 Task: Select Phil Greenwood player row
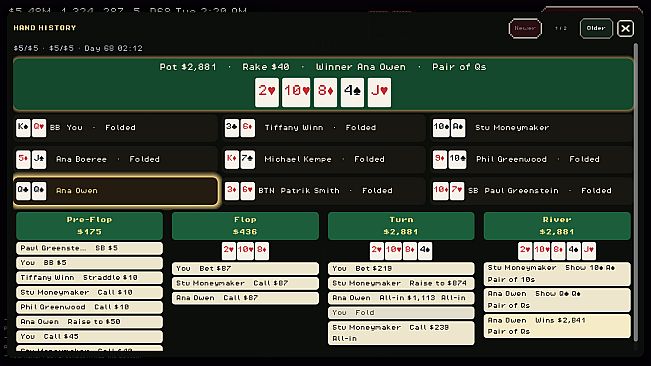pyautogui.click(x=532, y=159)
